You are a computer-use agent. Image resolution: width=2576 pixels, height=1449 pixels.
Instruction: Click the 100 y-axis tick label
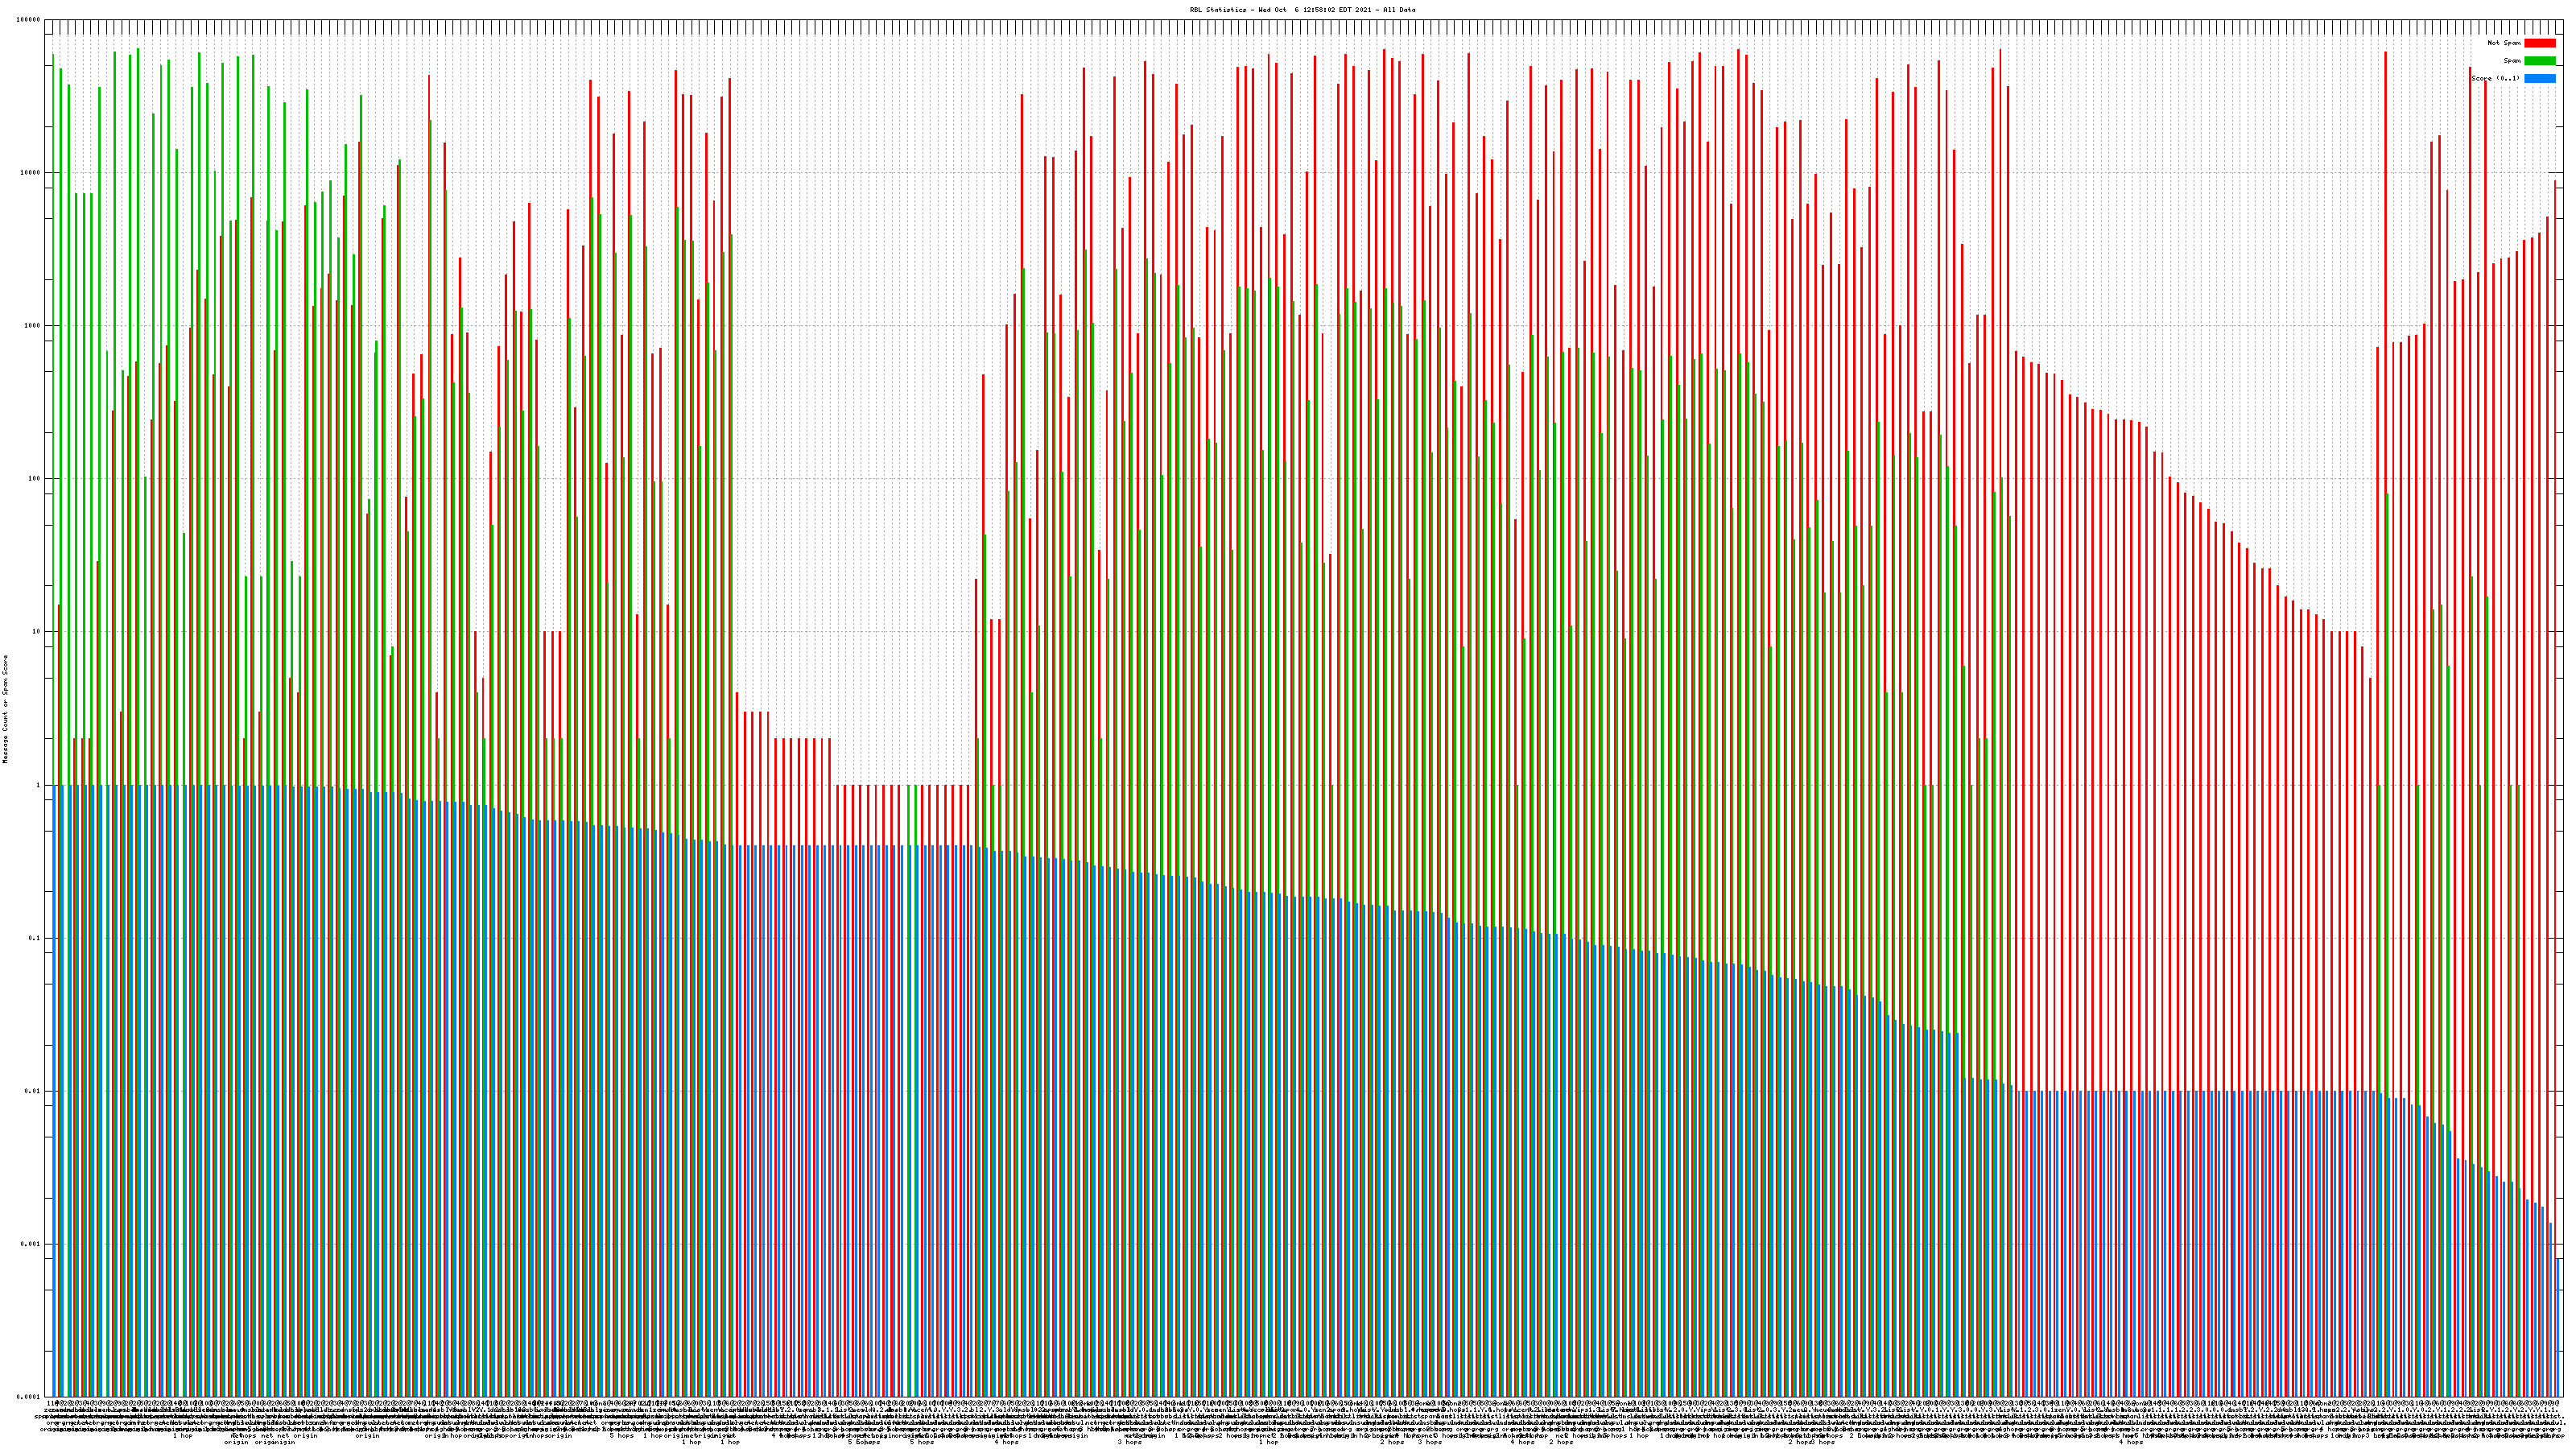coord(35,478)
